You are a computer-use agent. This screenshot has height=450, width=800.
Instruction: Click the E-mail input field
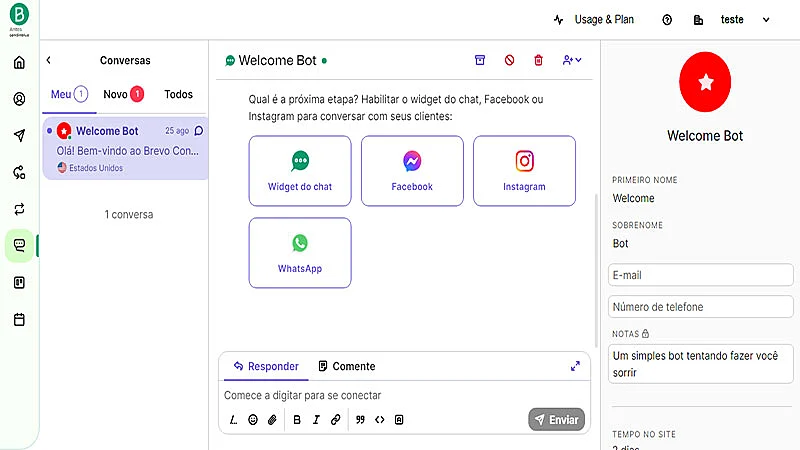tap(700, 275)
